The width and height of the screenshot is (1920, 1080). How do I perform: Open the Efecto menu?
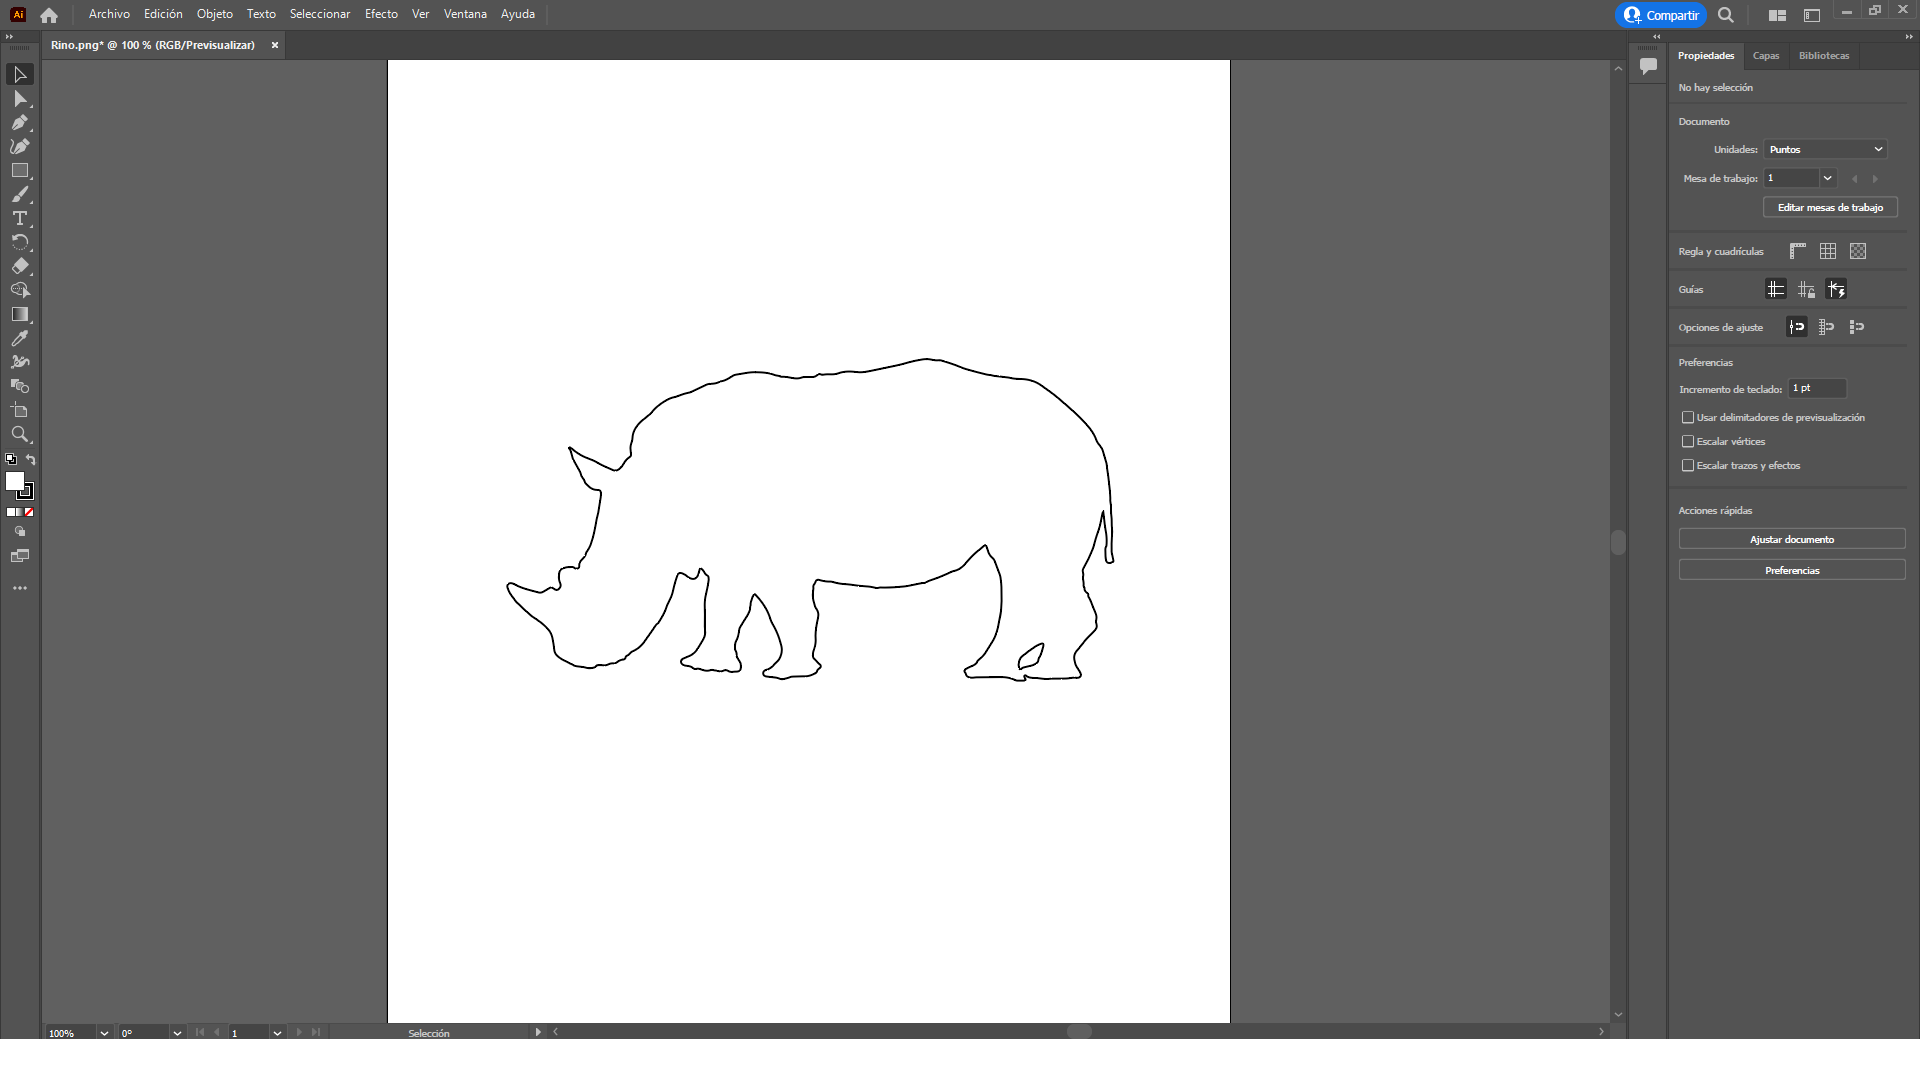coord(381,14)
